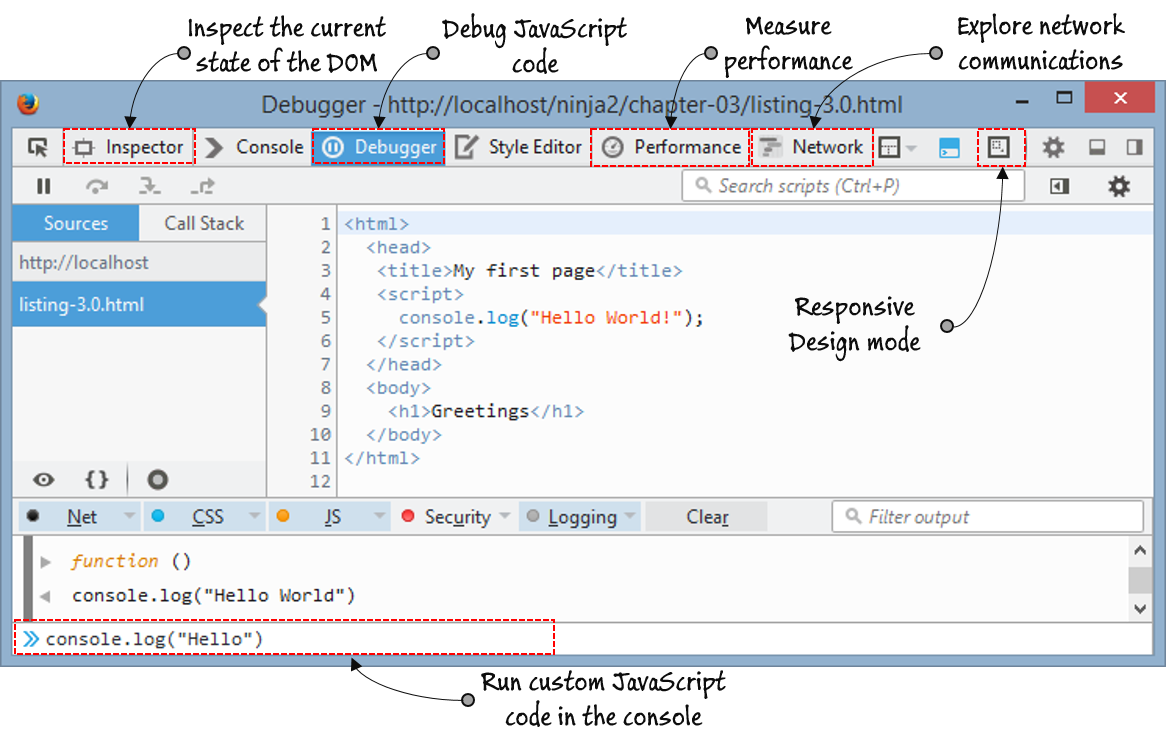The image size is (1166, 754).
Task: Click console.log("Hello World") output entry
Action: [x=213, y=596]
